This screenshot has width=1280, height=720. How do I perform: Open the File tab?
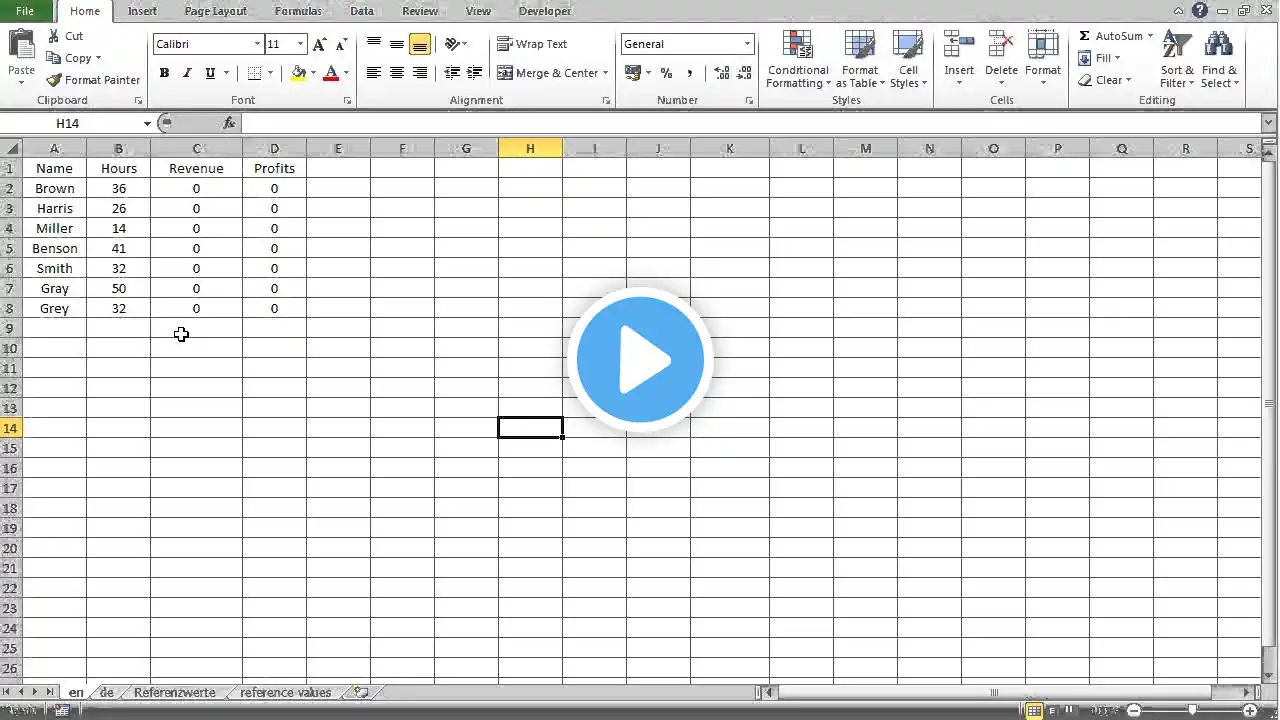[25, 11]
